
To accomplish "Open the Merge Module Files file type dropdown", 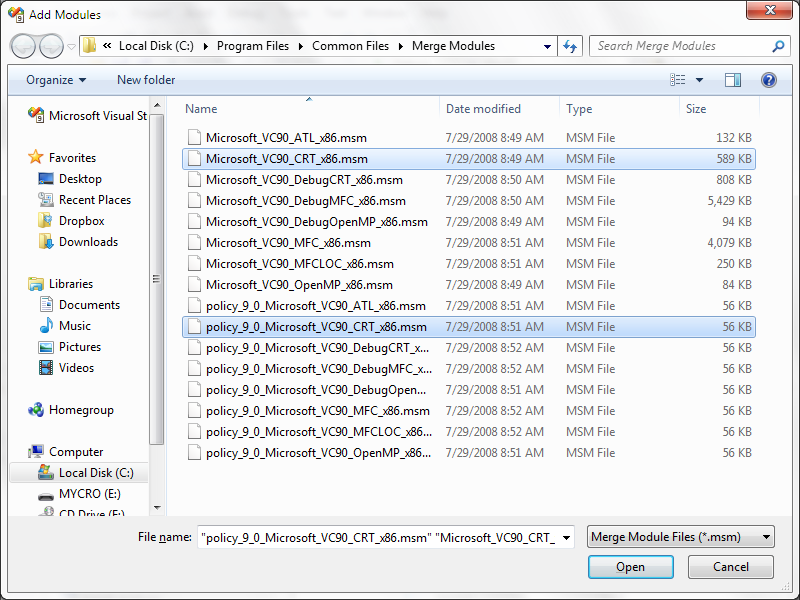I will pyautogui.click(x=680, y=537).
